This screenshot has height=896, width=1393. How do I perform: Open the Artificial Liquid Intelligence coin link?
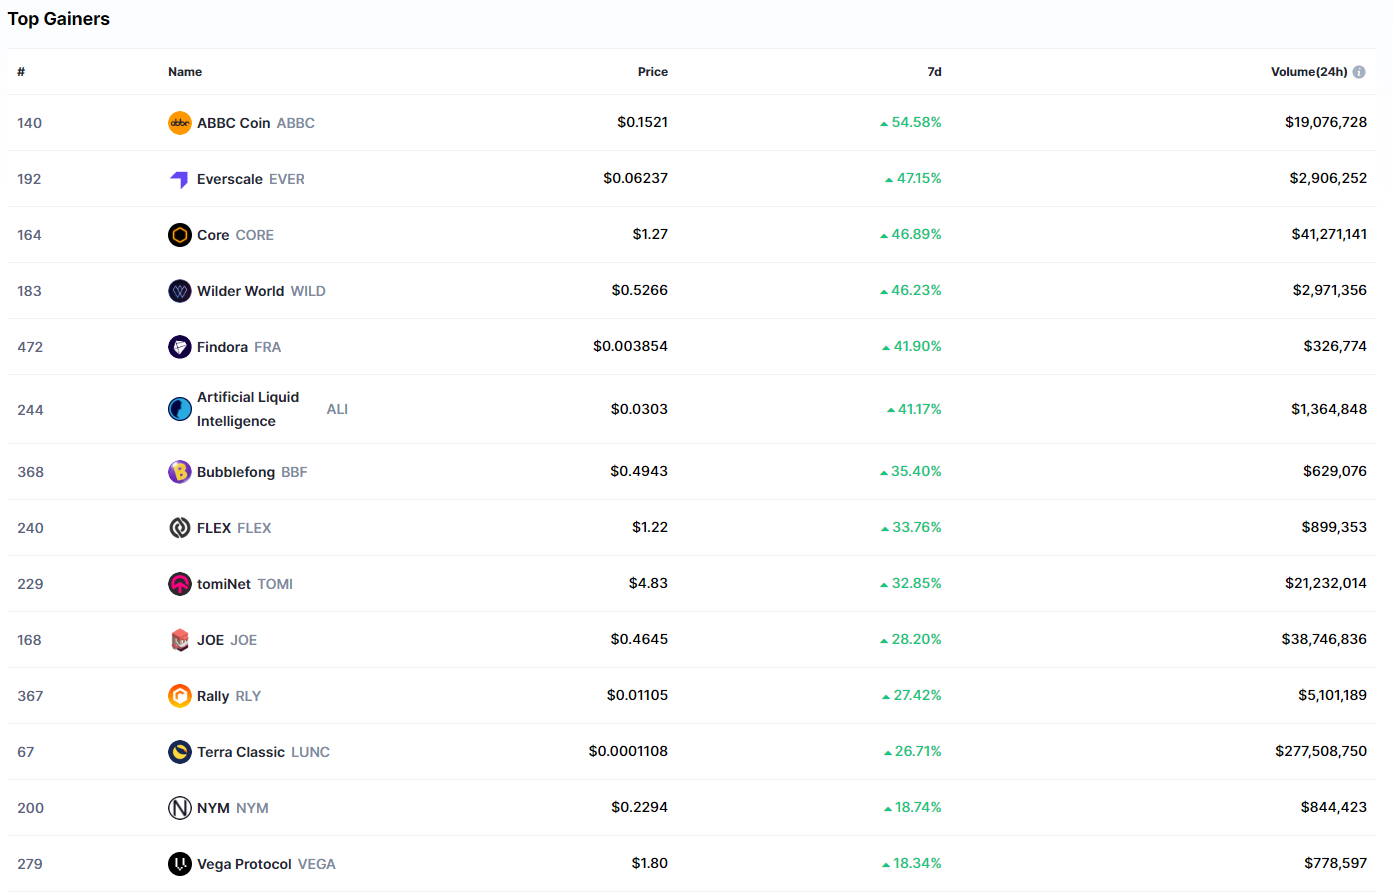click(x=248, y=409)
